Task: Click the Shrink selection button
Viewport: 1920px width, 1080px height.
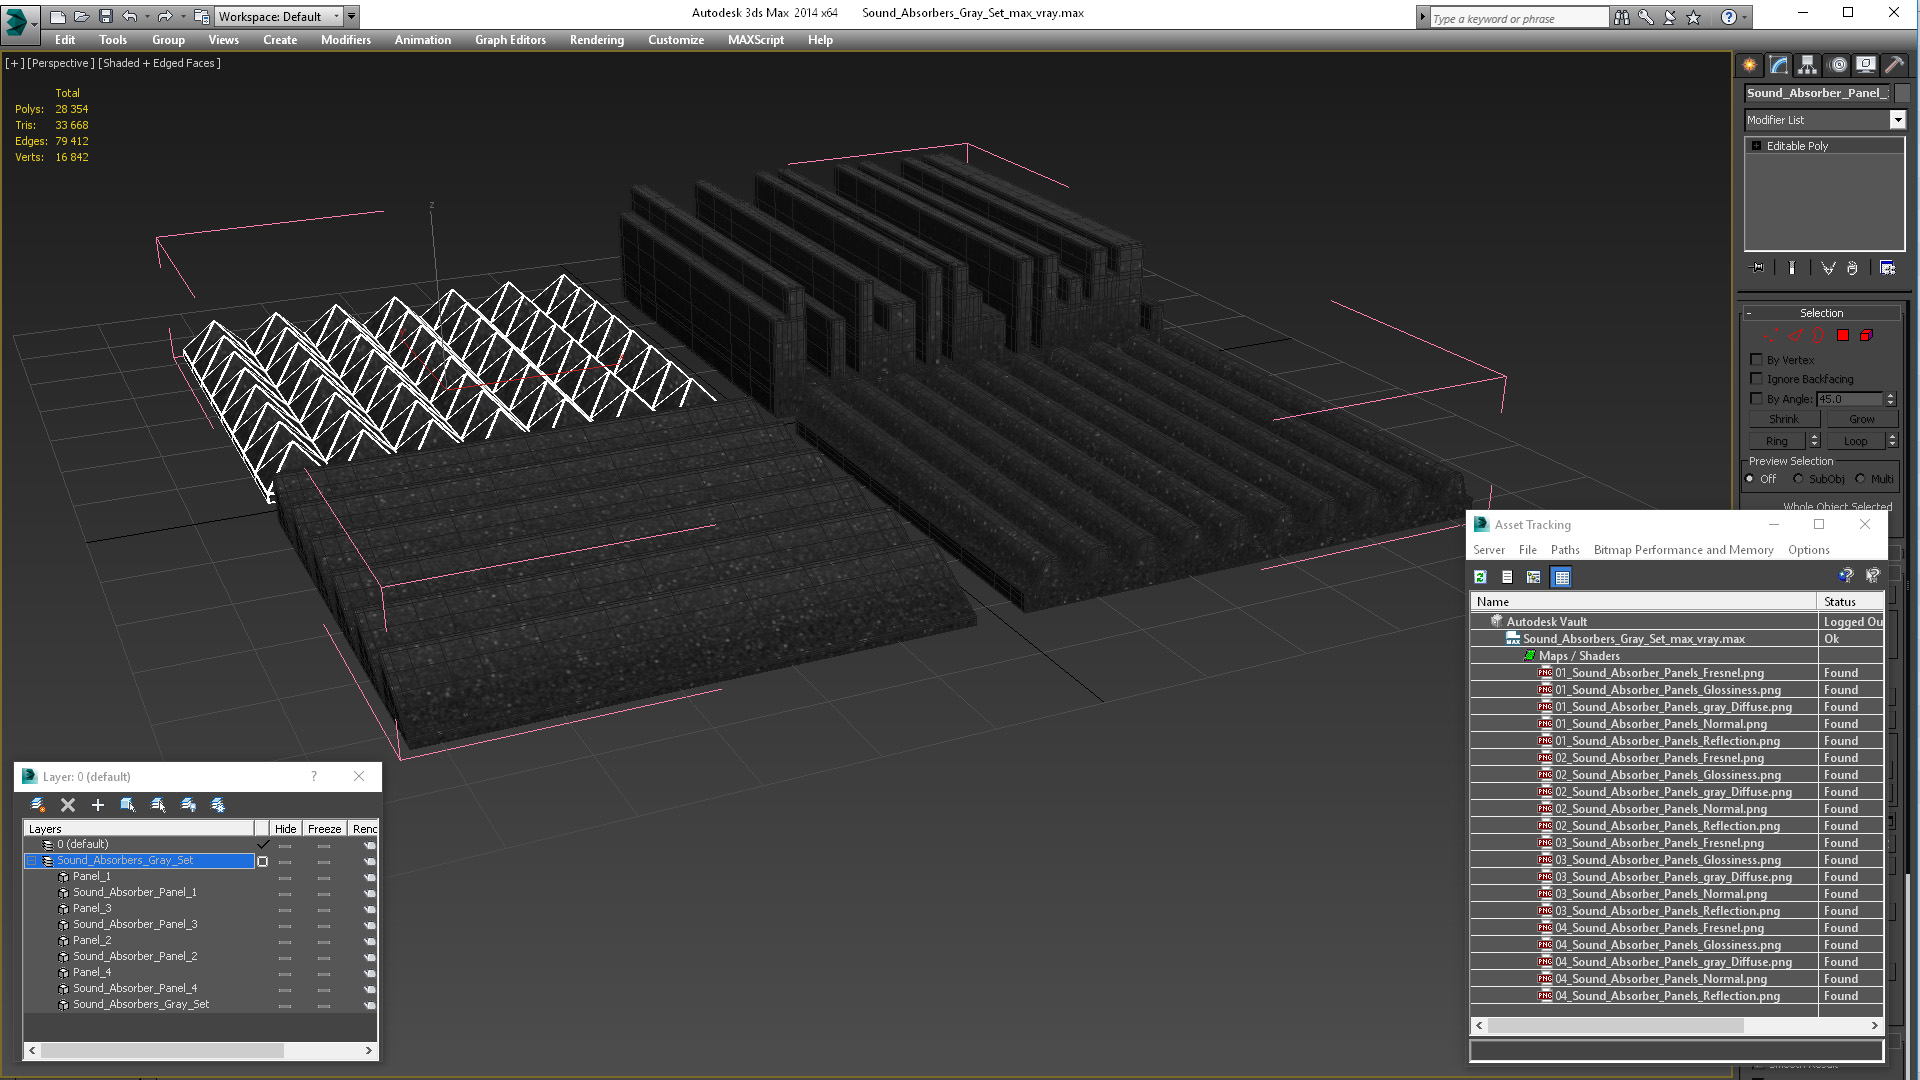Action: 1783,419
